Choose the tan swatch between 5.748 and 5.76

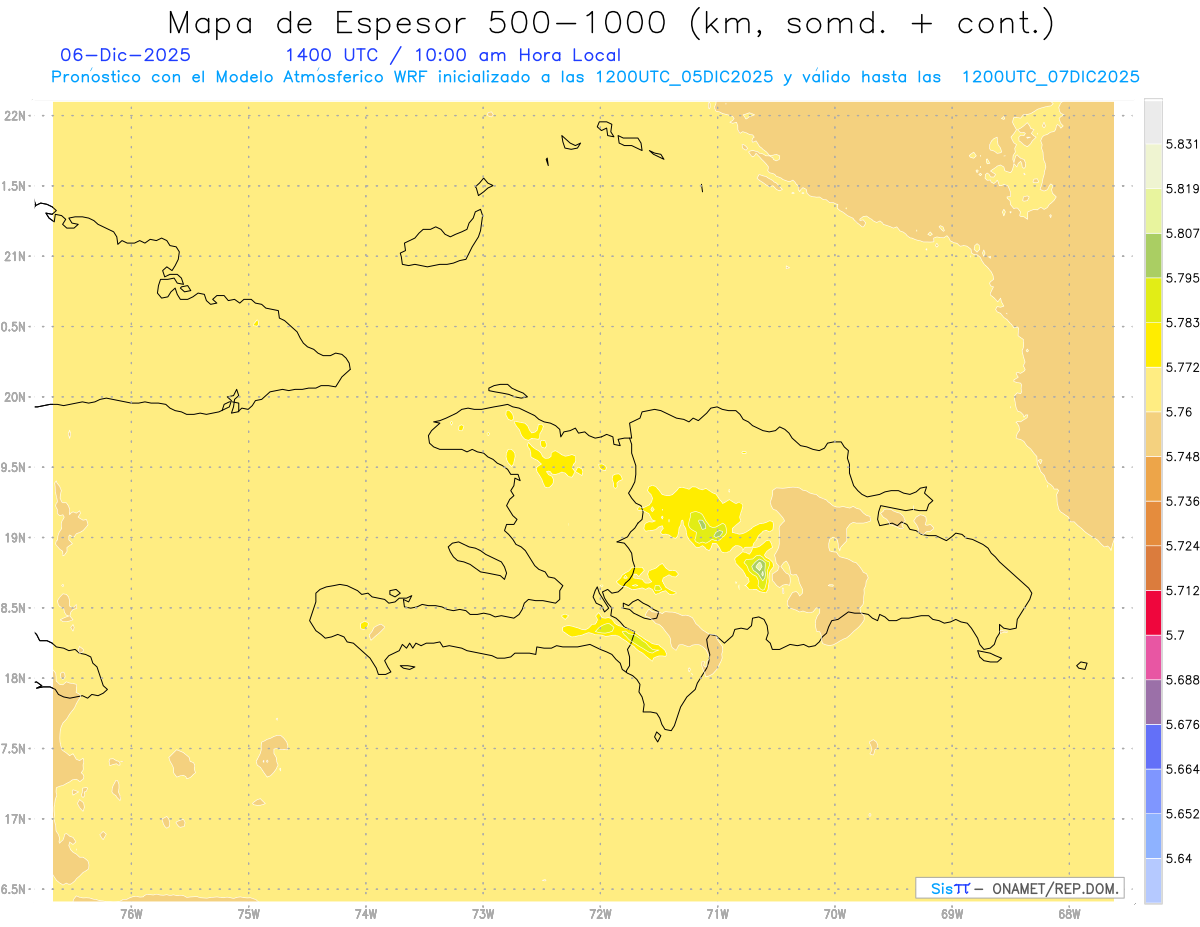coord(1153,434)
